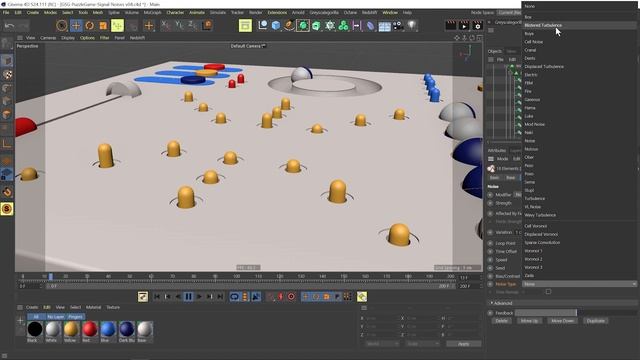Open viewport Filter menu
This screenshot has width=640, height=360.
tap(104, 38)
